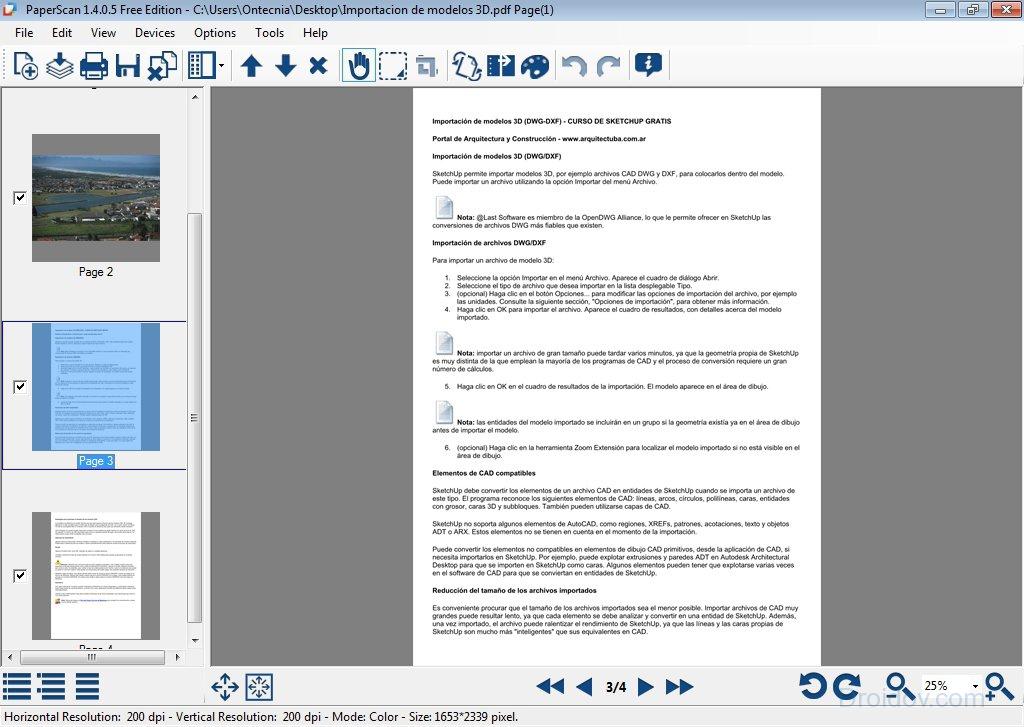Viewport: 1024px width, 727px height.
Task: Open the color palette adjustments icon
Action: click(535, 66)
